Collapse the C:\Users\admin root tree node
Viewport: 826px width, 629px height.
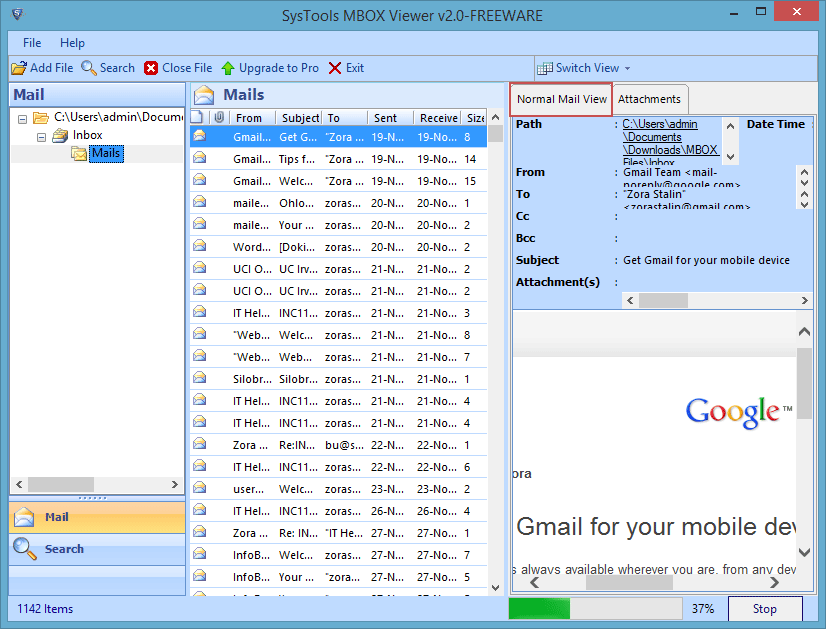click(22, 119)
